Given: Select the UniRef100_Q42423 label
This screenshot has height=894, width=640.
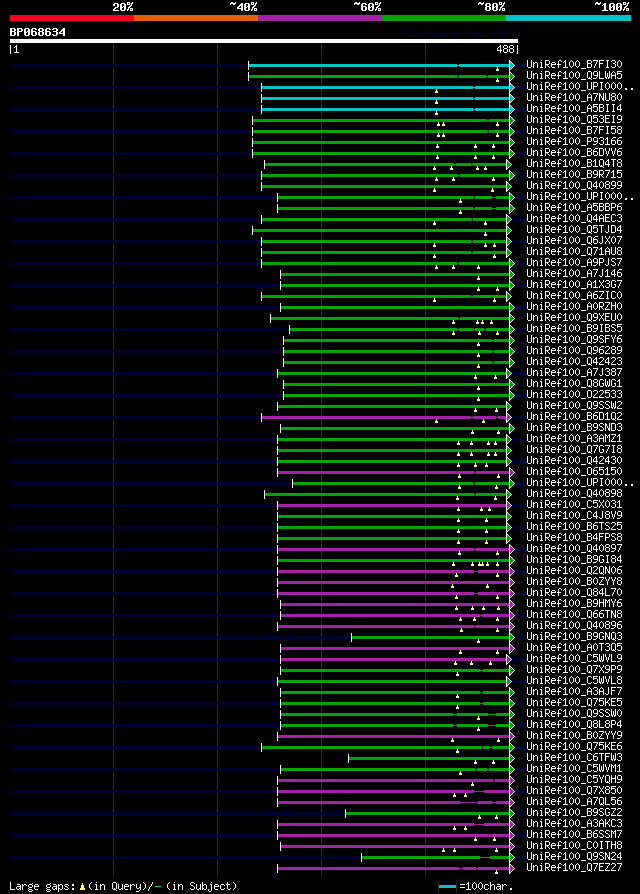Looking at the screenshot, I should point(574,361).
